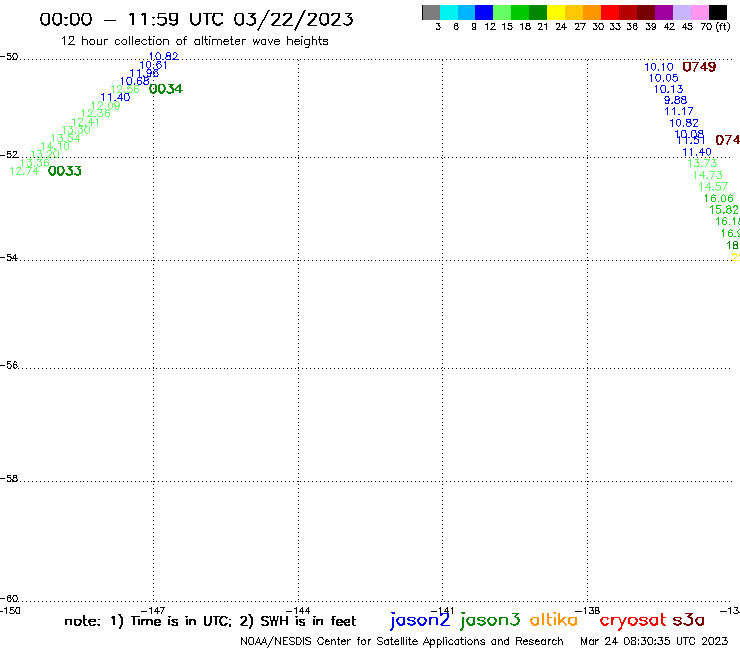Click the longitude axis label -141
The width and height of the screenshot is (740, 650).
click(x=442, y=611)
